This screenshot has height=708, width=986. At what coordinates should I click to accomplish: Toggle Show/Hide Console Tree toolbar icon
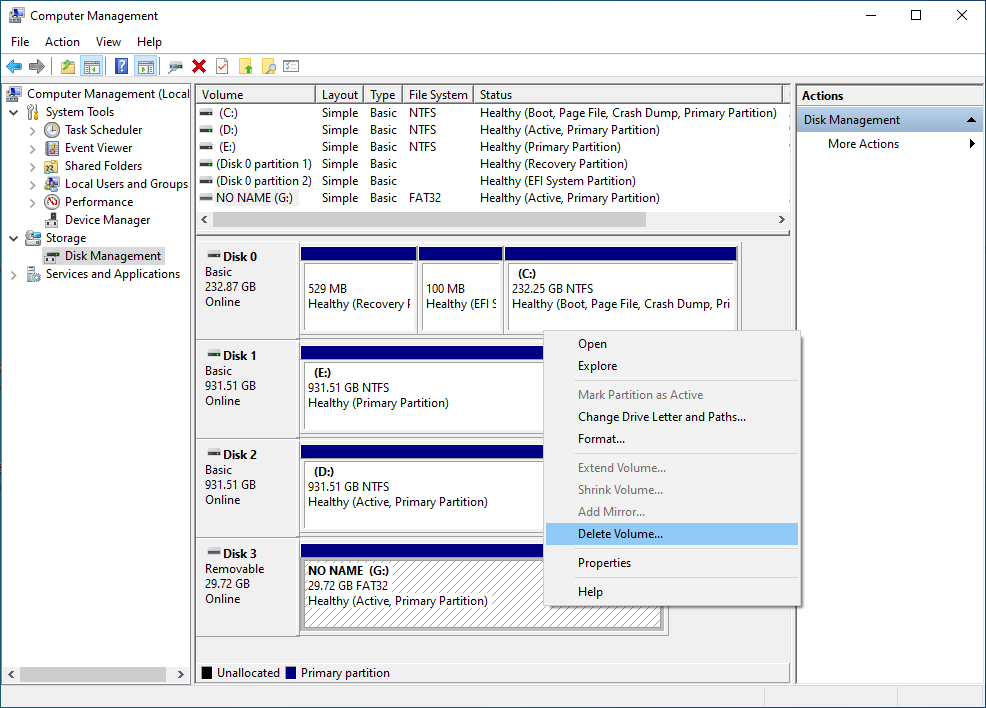92,66
